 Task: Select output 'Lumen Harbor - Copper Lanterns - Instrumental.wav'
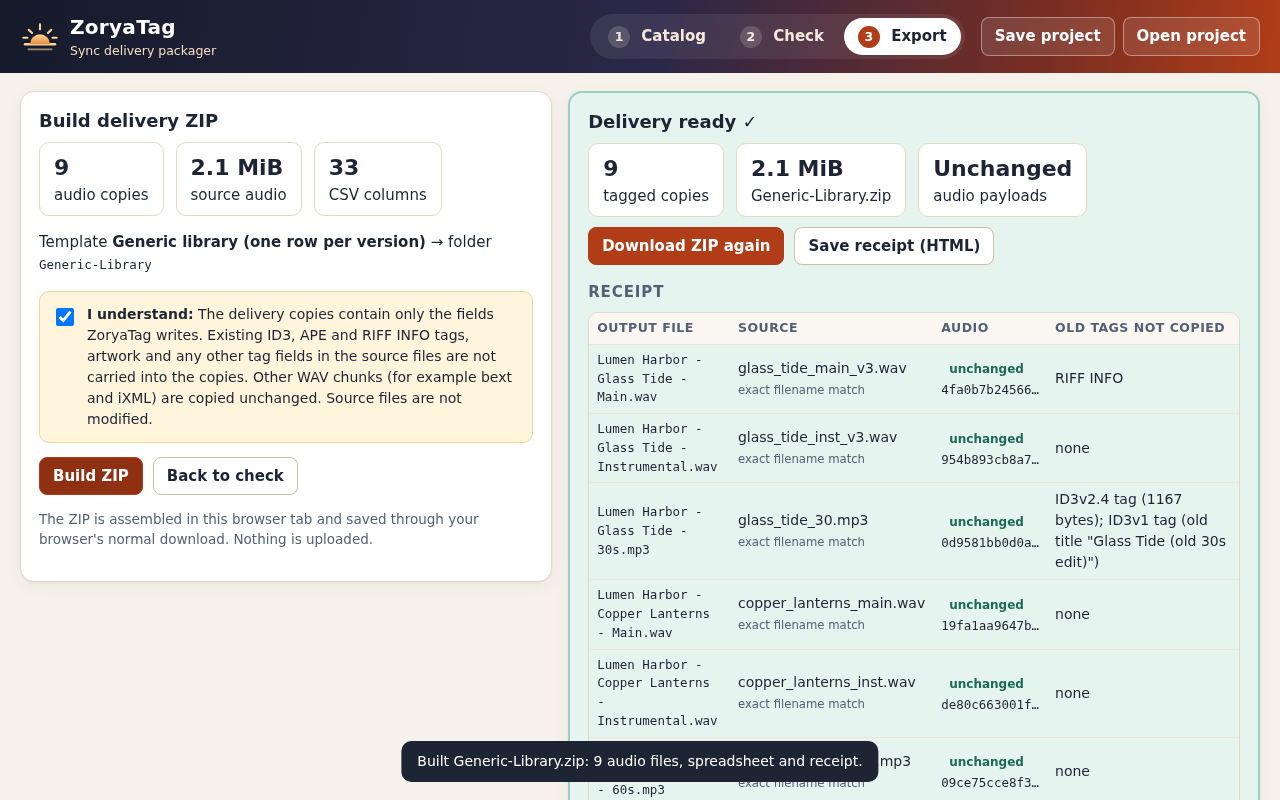point(657,693)
